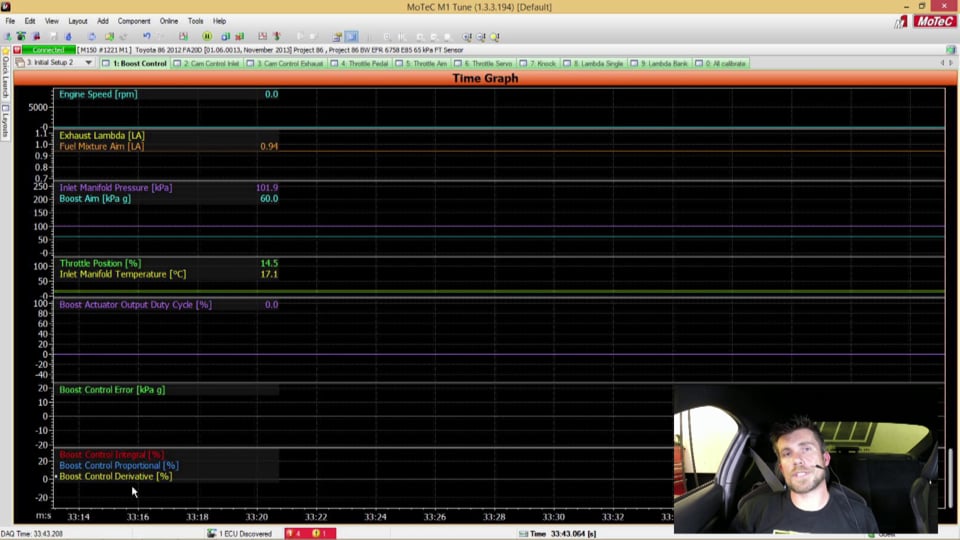The height and width of the screenshot is (540, 960).
Task: Click the yellow star Quick Launch icon
Action: (x=6, y=50)
